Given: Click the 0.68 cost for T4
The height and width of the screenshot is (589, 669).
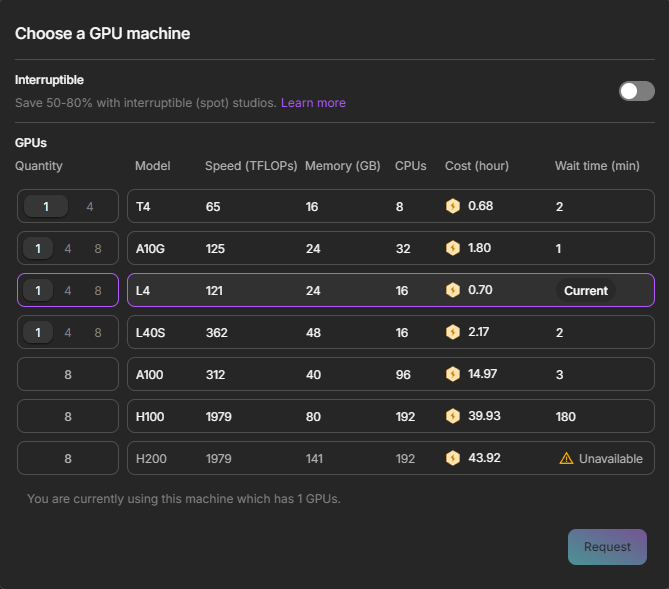Looking at the screenshot, I should pos(480,206).
